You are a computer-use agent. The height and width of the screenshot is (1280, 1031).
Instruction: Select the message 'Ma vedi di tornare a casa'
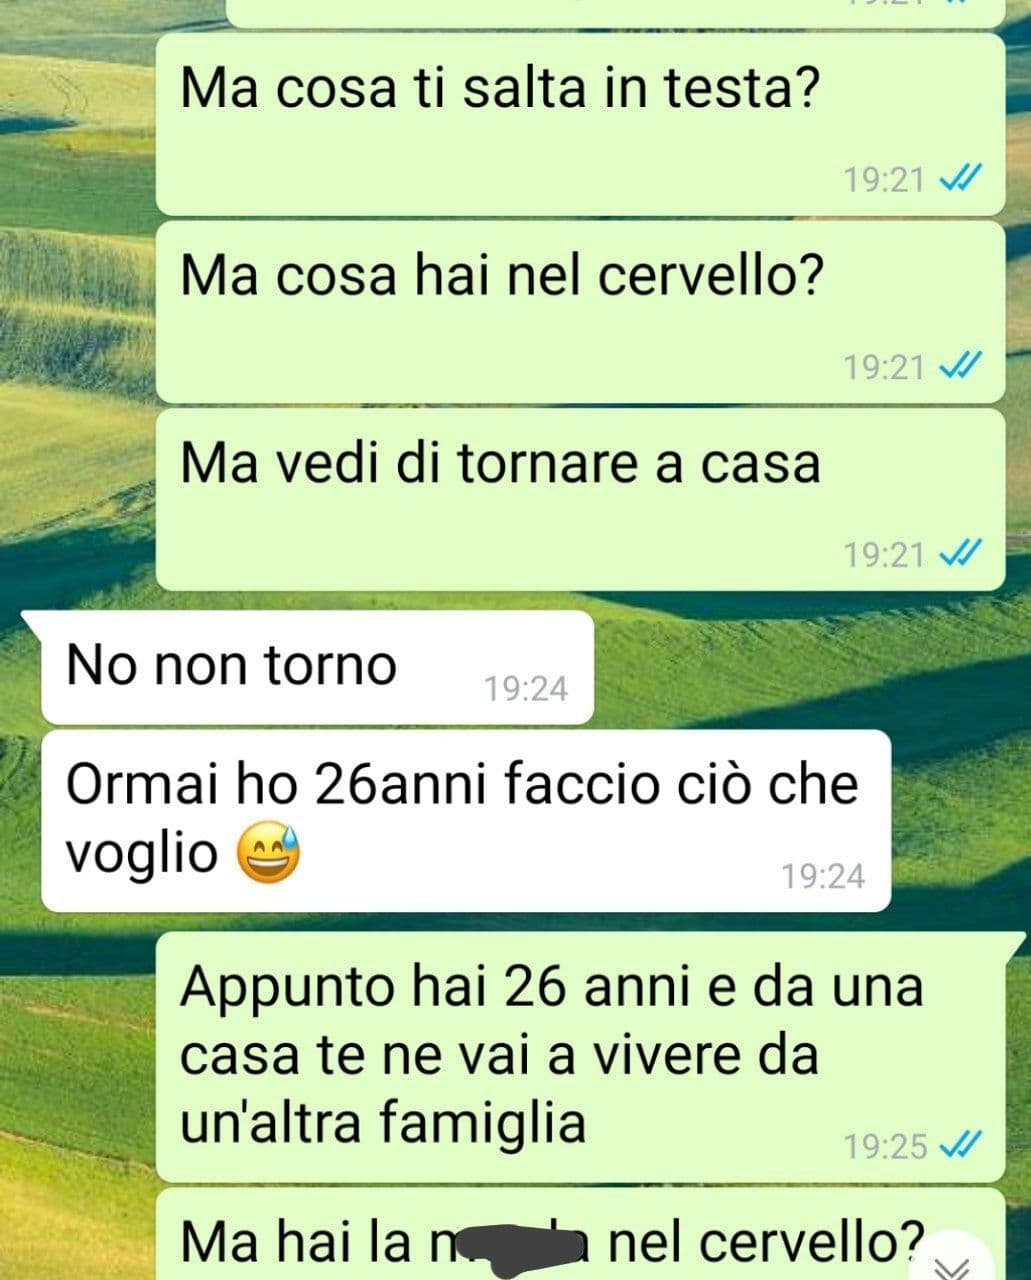(580, 498)
